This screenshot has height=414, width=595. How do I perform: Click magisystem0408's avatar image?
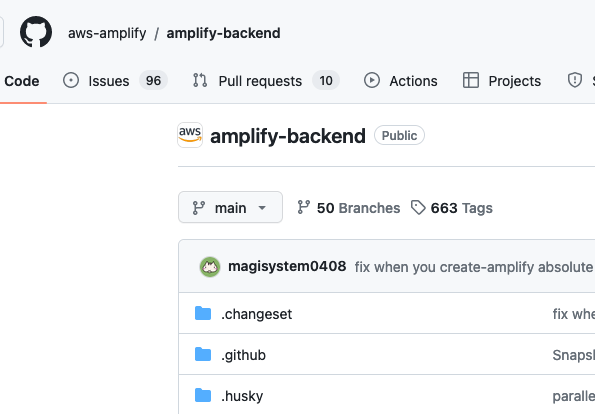pos(210,267)
